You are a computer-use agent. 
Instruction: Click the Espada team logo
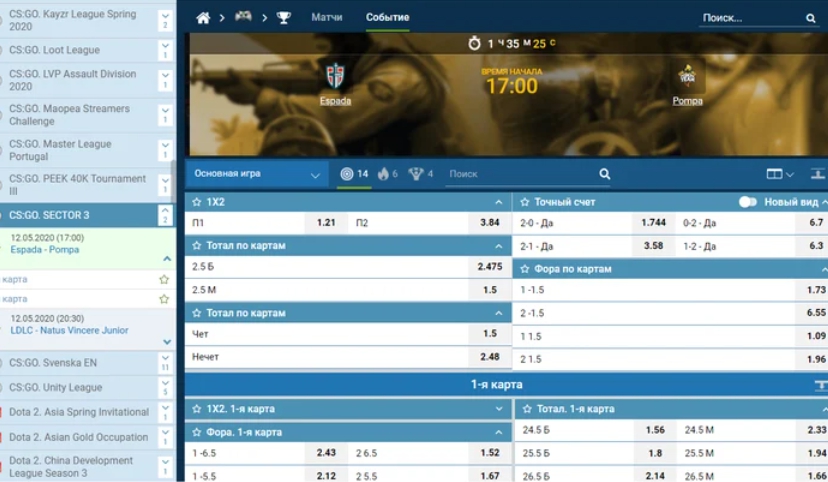pos(335,76)
